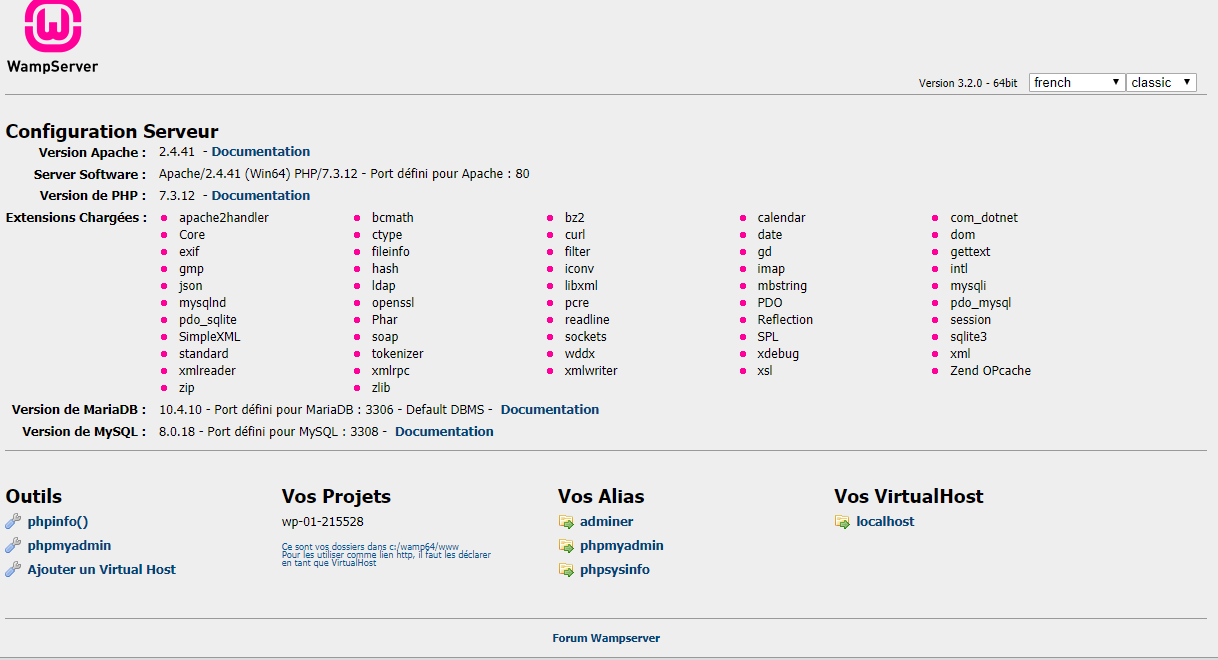
Task: Open Apache Documentation link
Action: (261, 152)
